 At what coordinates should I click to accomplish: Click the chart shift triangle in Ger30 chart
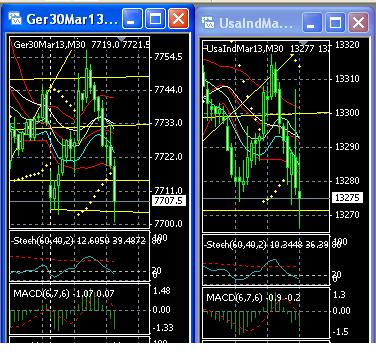(121, 39)
